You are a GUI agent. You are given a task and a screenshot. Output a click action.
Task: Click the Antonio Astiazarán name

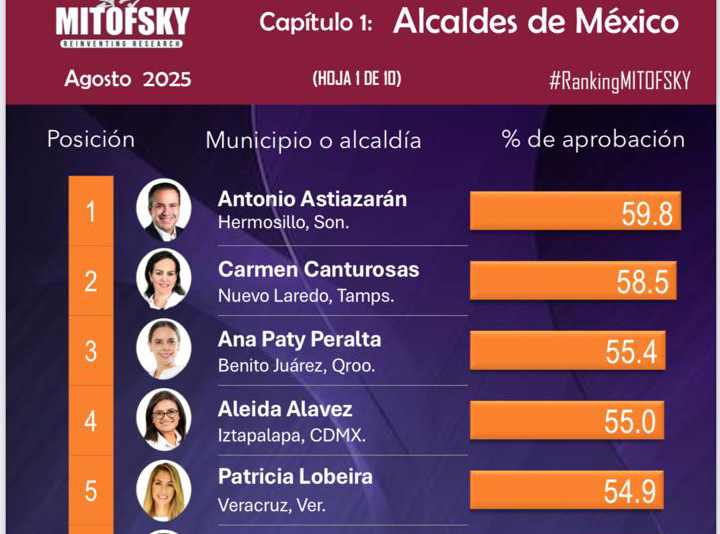[312, 199]
